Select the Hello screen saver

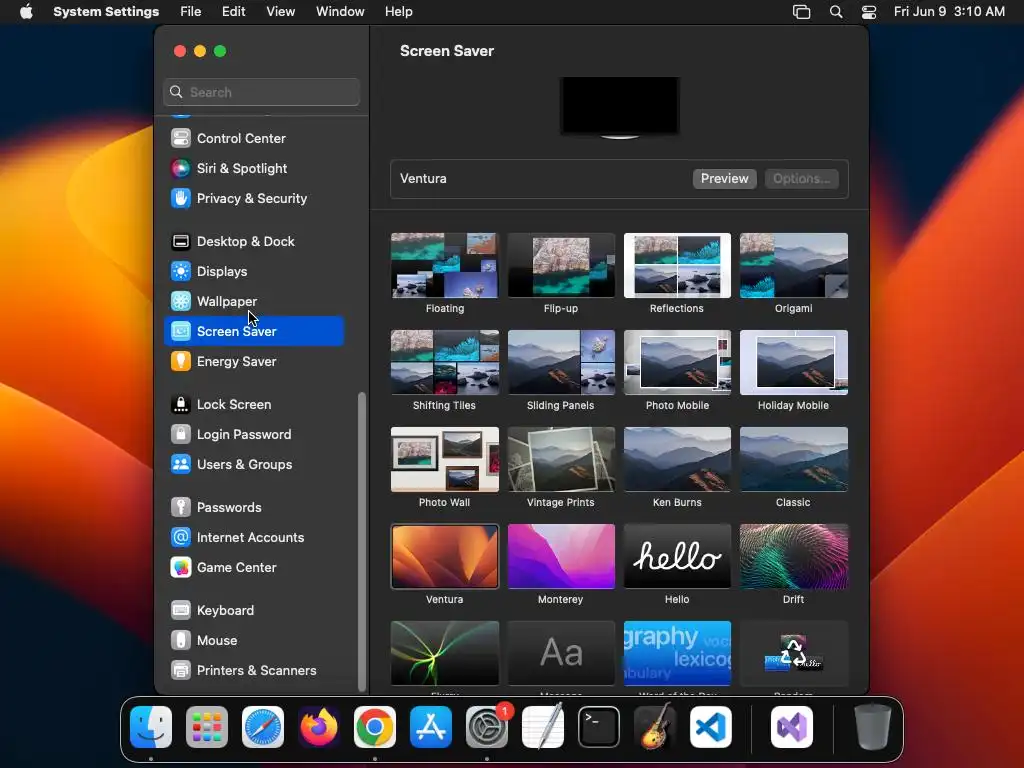(x=677, y=556)
